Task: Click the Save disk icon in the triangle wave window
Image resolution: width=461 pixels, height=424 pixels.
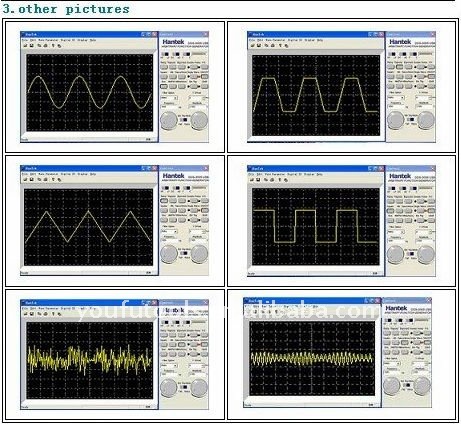Action: coord(32,179)
